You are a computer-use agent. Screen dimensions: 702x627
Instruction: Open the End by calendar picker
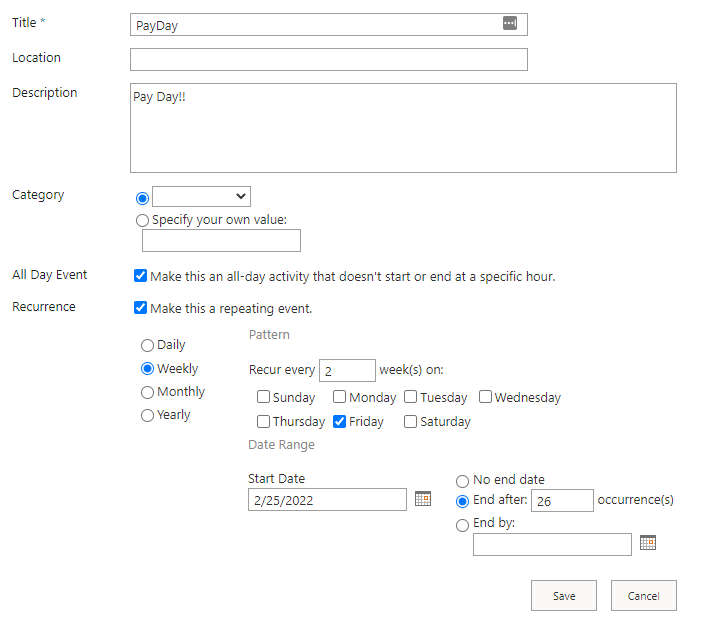click(x=648, y=542)
